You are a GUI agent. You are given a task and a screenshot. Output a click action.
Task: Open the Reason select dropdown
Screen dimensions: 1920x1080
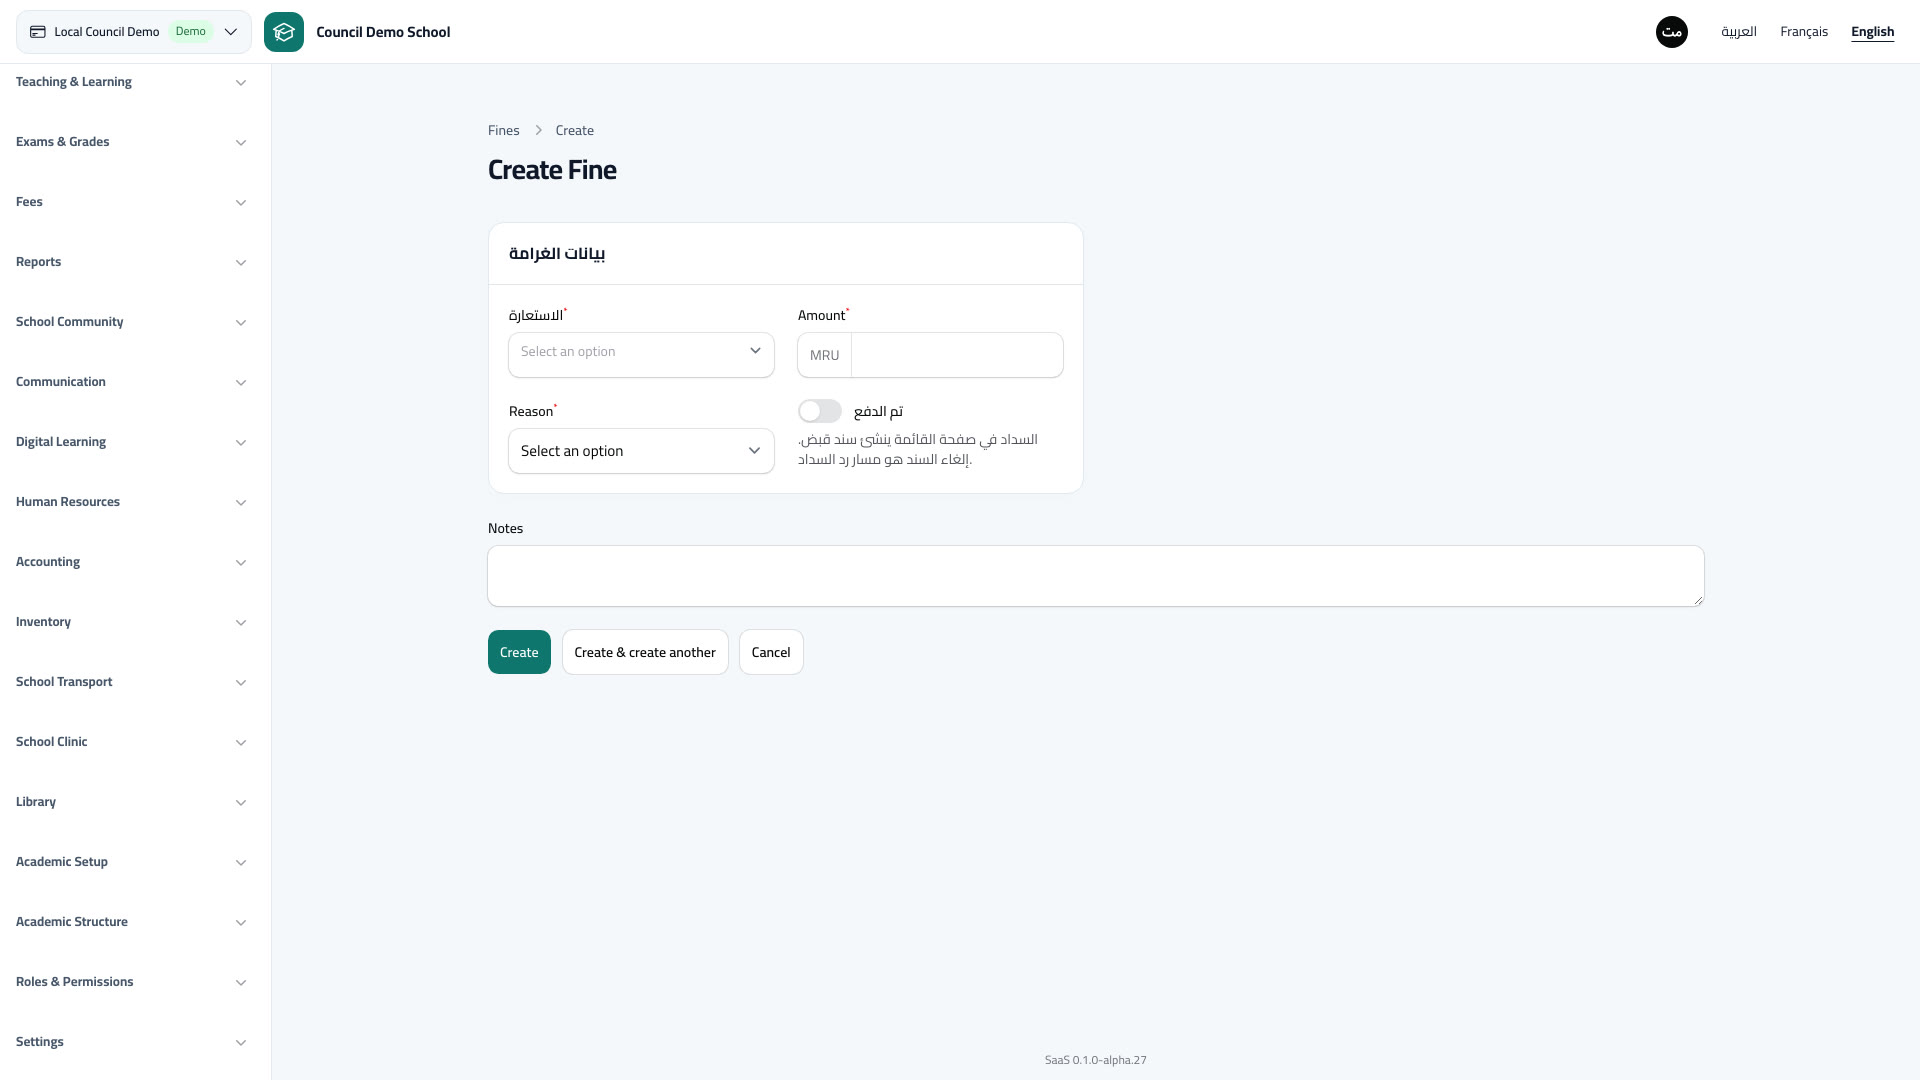[x=641, y=451]
